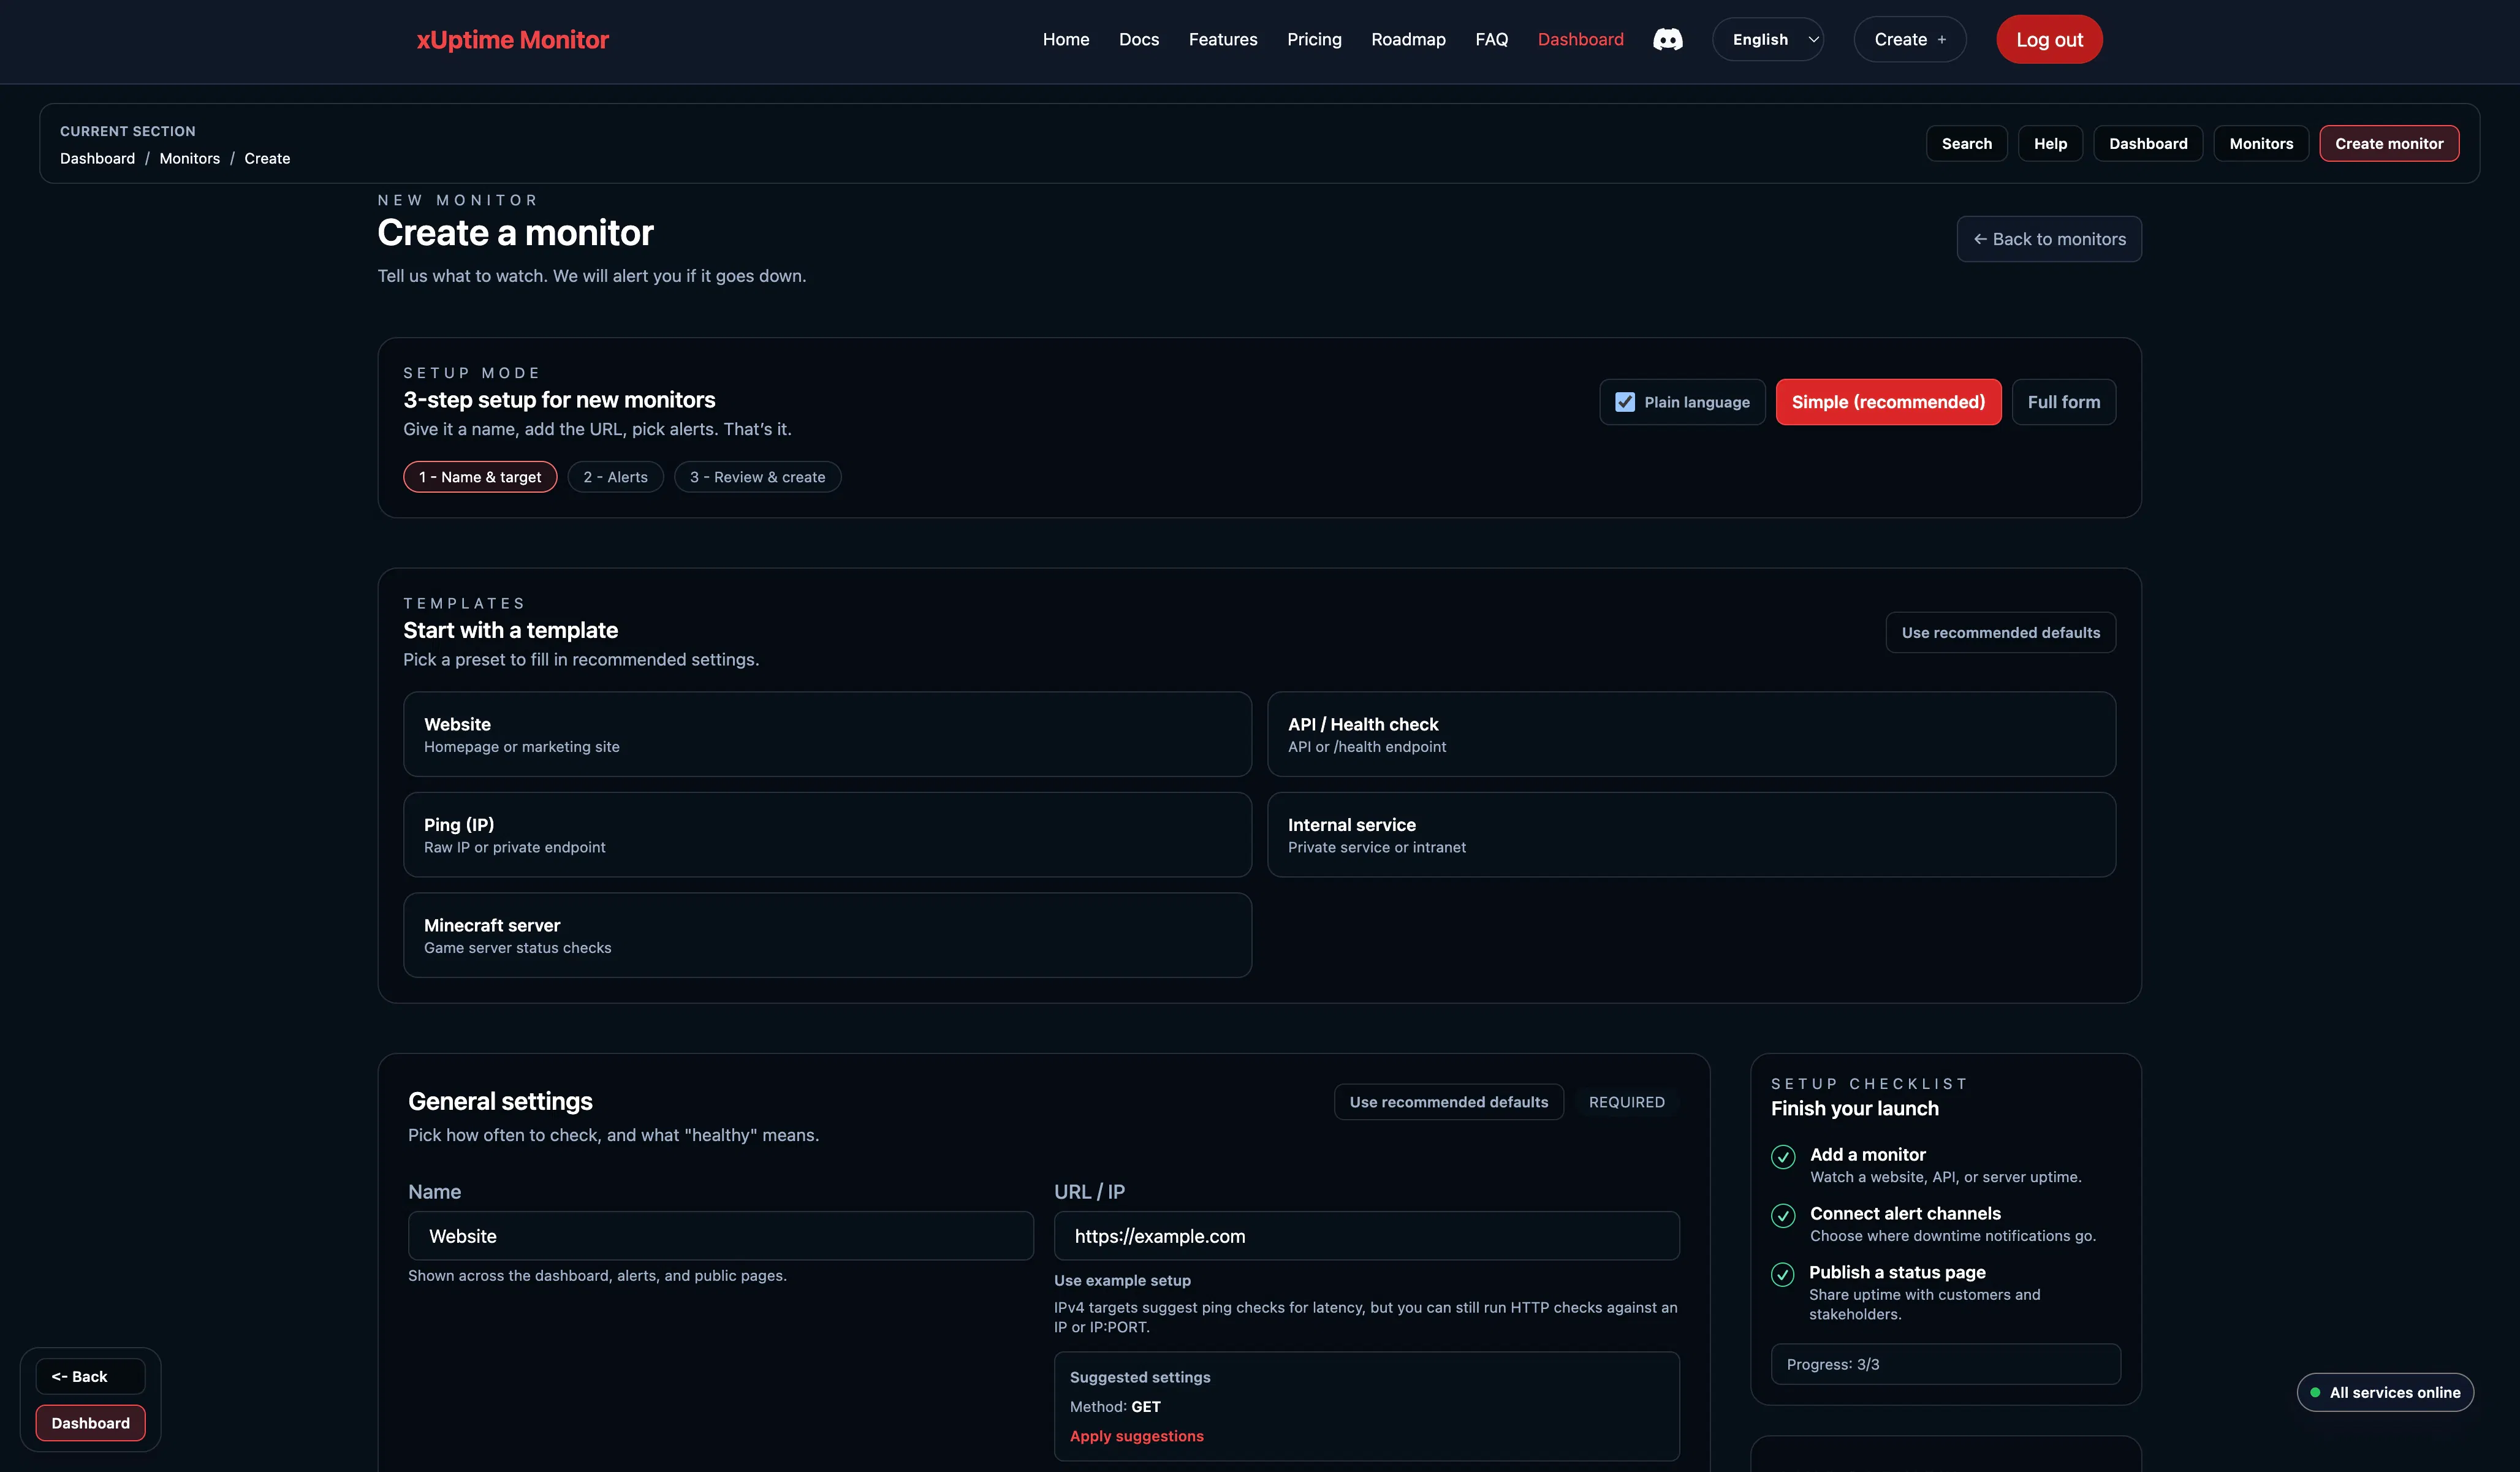The height and width of the screenshot is (1472, 2520).
Task: Use recommended defaults in General settings
Action: [1448, 1102]
